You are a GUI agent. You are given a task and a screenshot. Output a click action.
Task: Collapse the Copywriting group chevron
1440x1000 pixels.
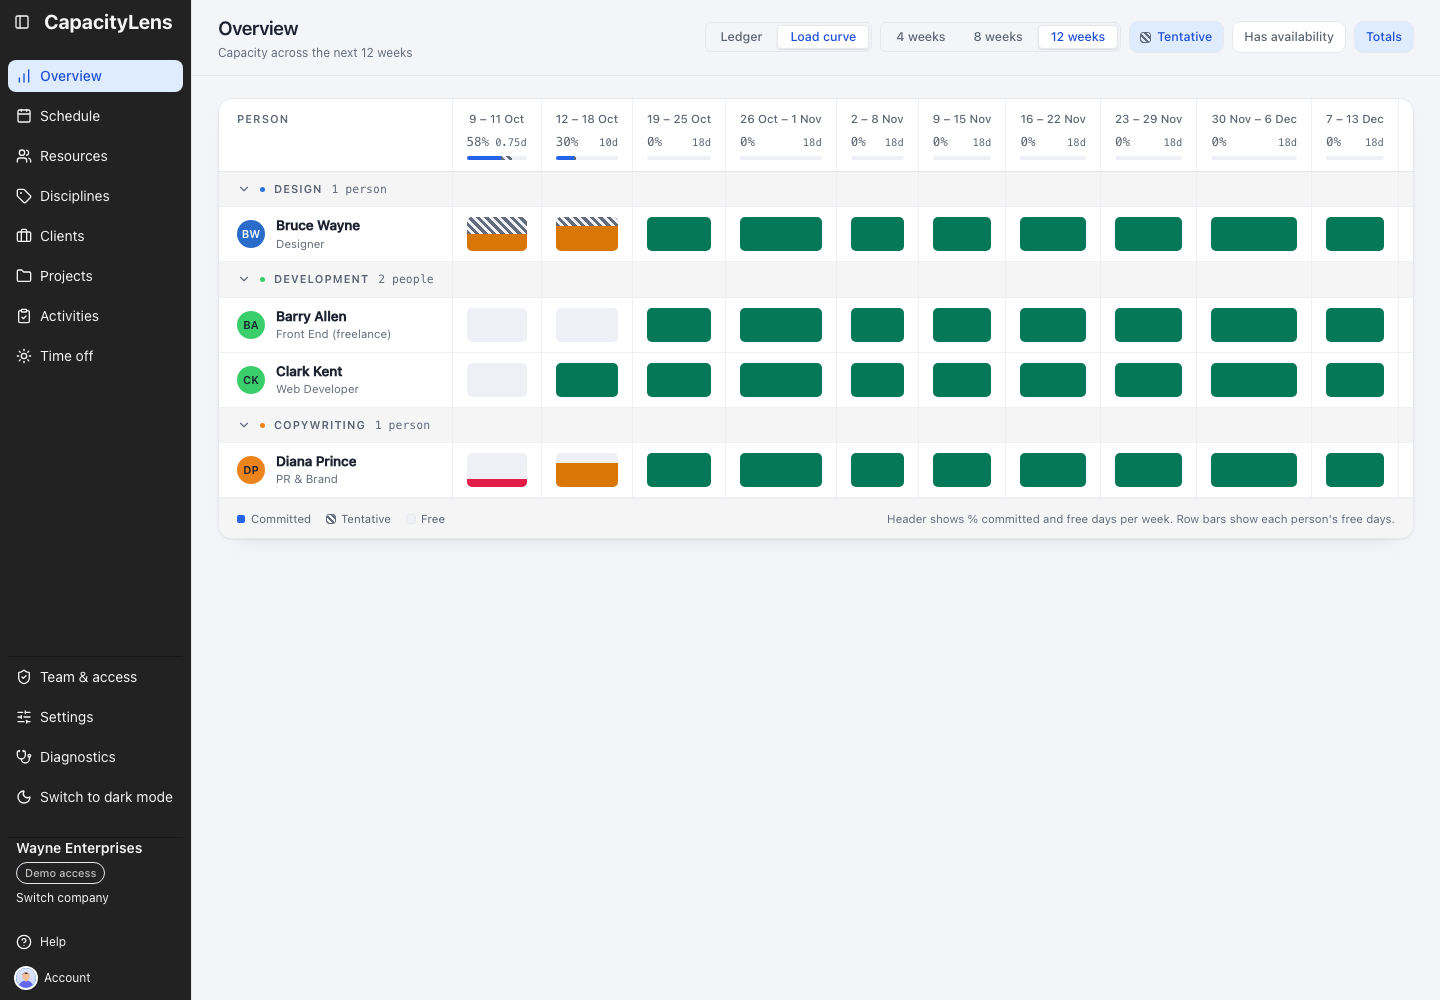(x=244, y=425)
